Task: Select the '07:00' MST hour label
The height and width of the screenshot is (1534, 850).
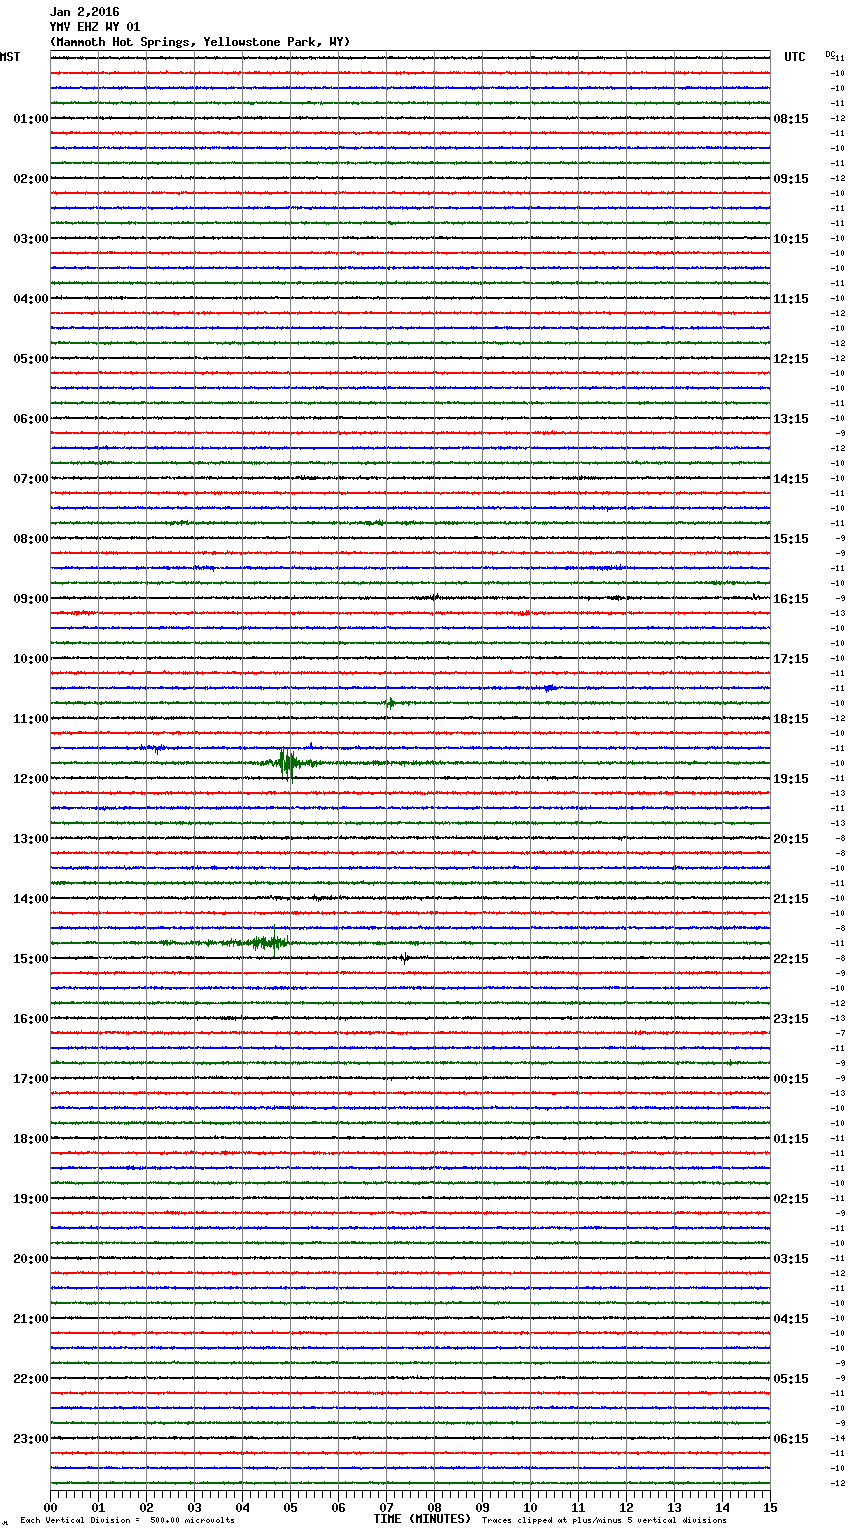Action: click(30, 479)
